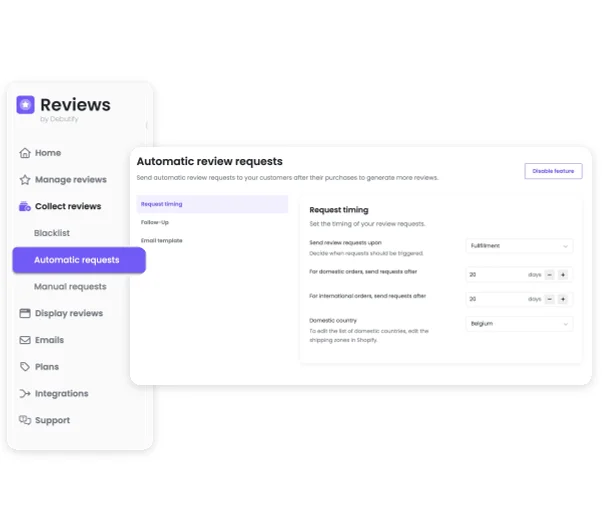The width and height of the screenshot is (603, 521).
Task: Click the 'Domestic country' label
Action: [333, 320]
